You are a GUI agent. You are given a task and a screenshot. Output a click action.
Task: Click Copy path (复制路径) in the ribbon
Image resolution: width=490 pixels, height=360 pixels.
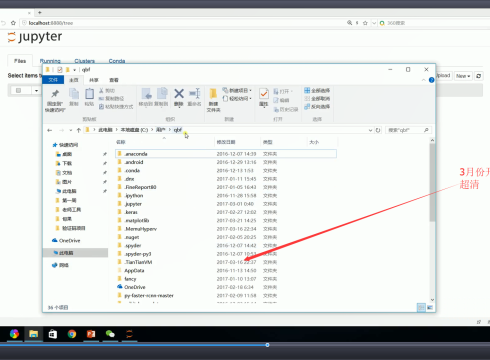coord(111,99)
